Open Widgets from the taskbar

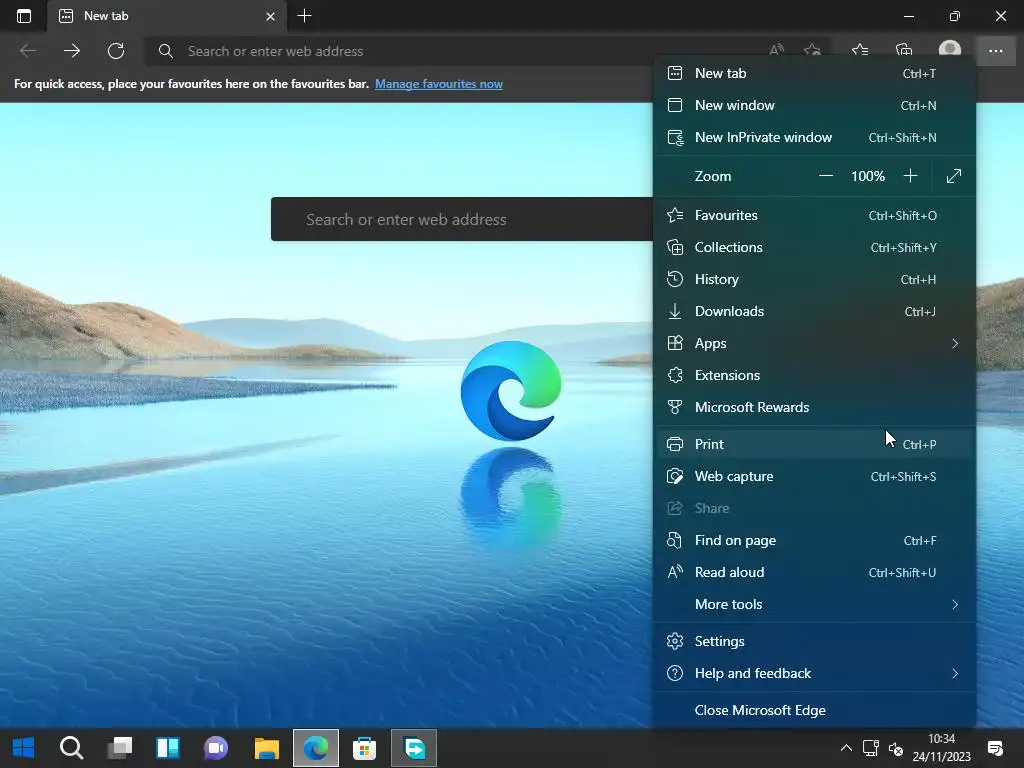(168, 748)
